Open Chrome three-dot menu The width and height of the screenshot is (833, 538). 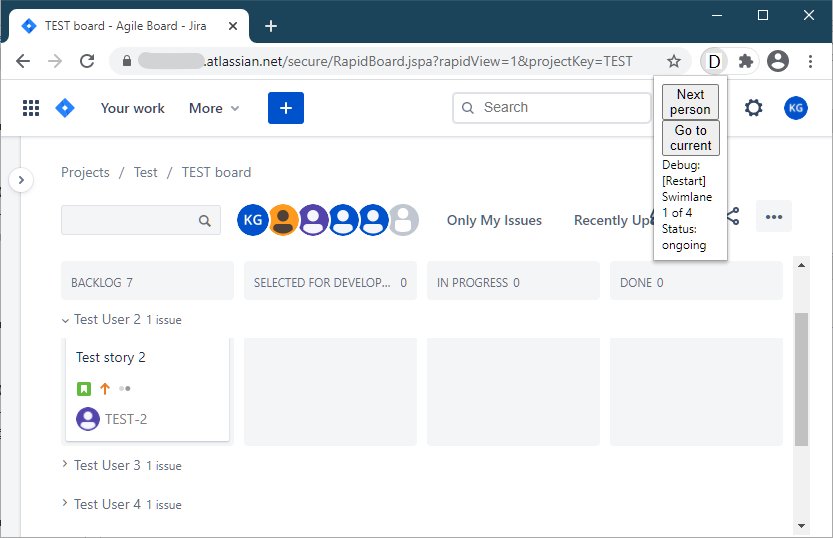pyautogui.click(x=810, y=62)
